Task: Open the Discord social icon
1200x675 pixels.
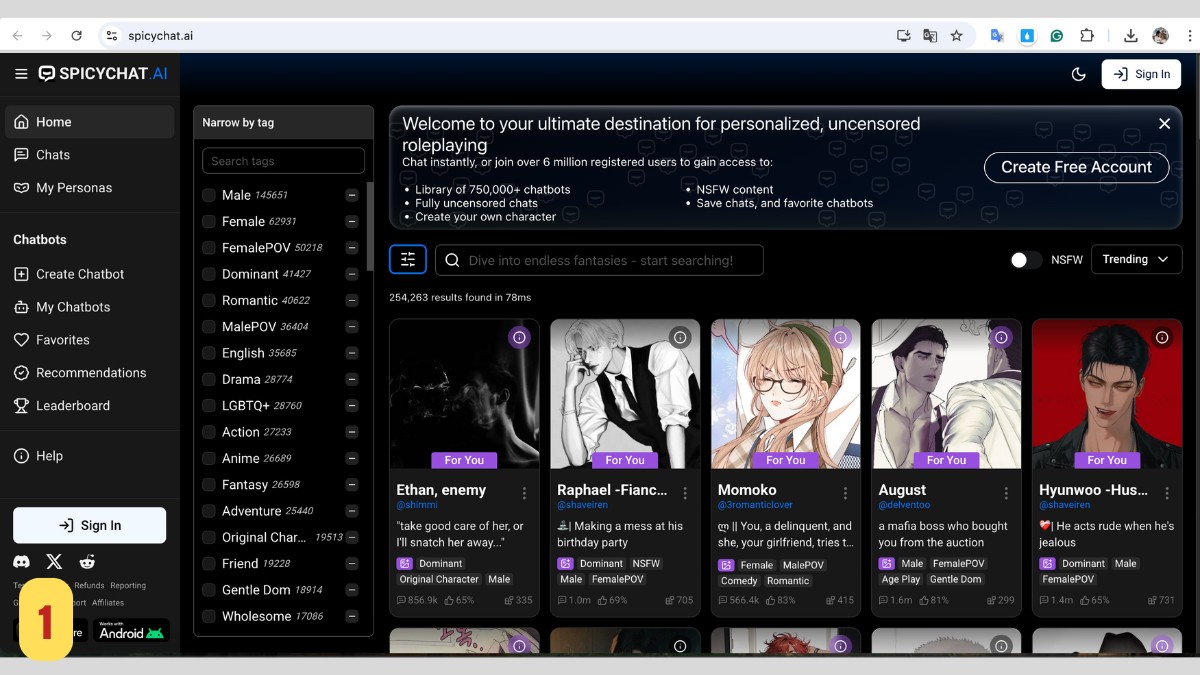Action: click(22, 562)
